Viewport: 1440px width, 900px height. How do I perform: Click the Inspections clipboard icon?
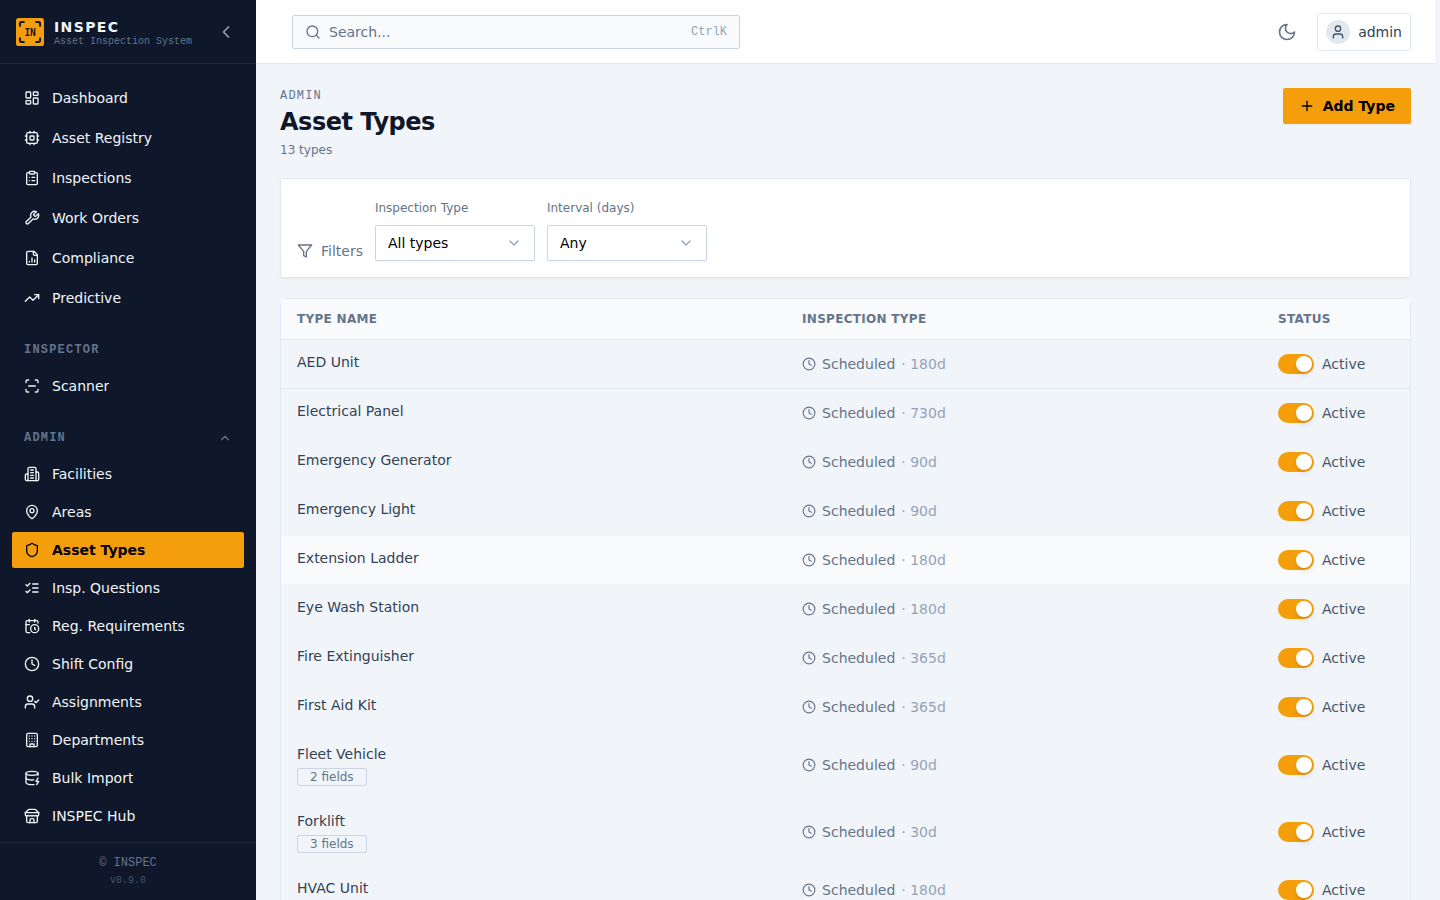tap(32, 178)
